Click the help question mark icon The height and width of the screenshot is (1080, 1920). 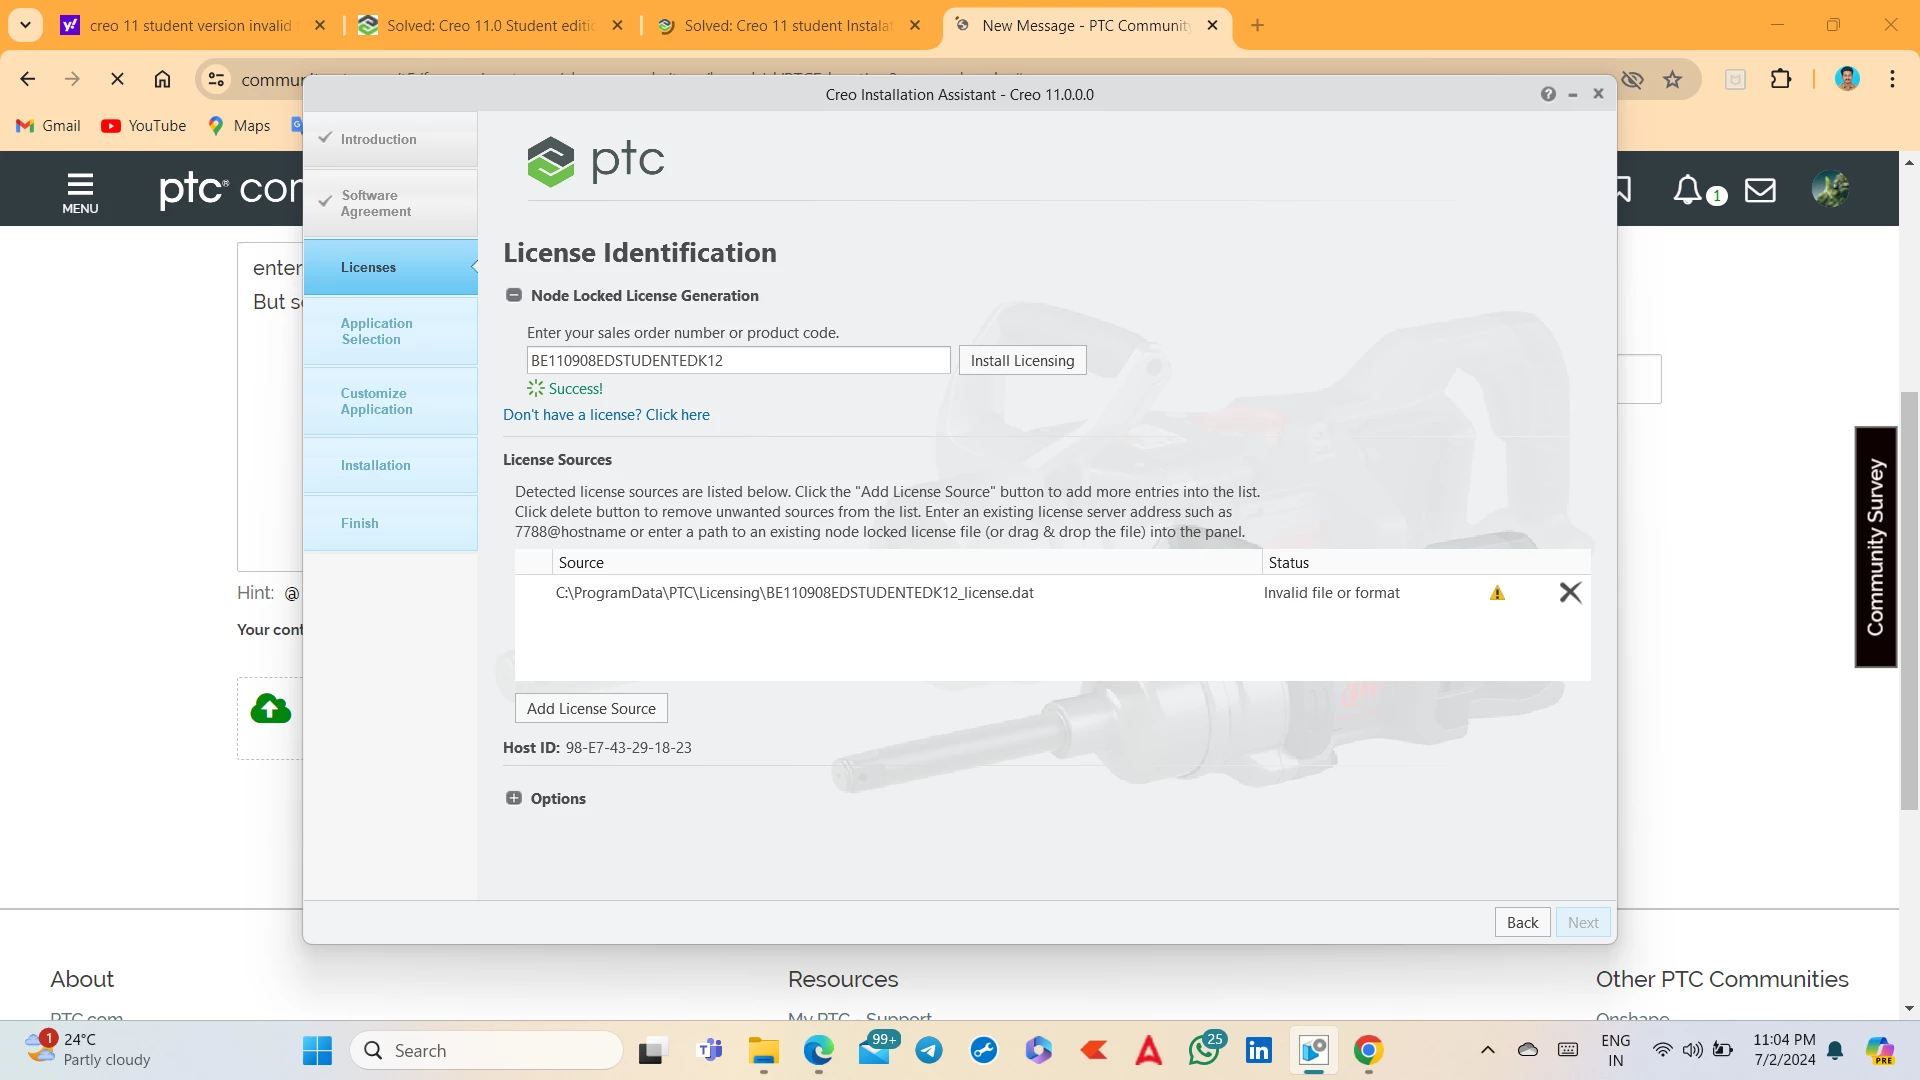pyautogui.click(x=1548, y=94)
